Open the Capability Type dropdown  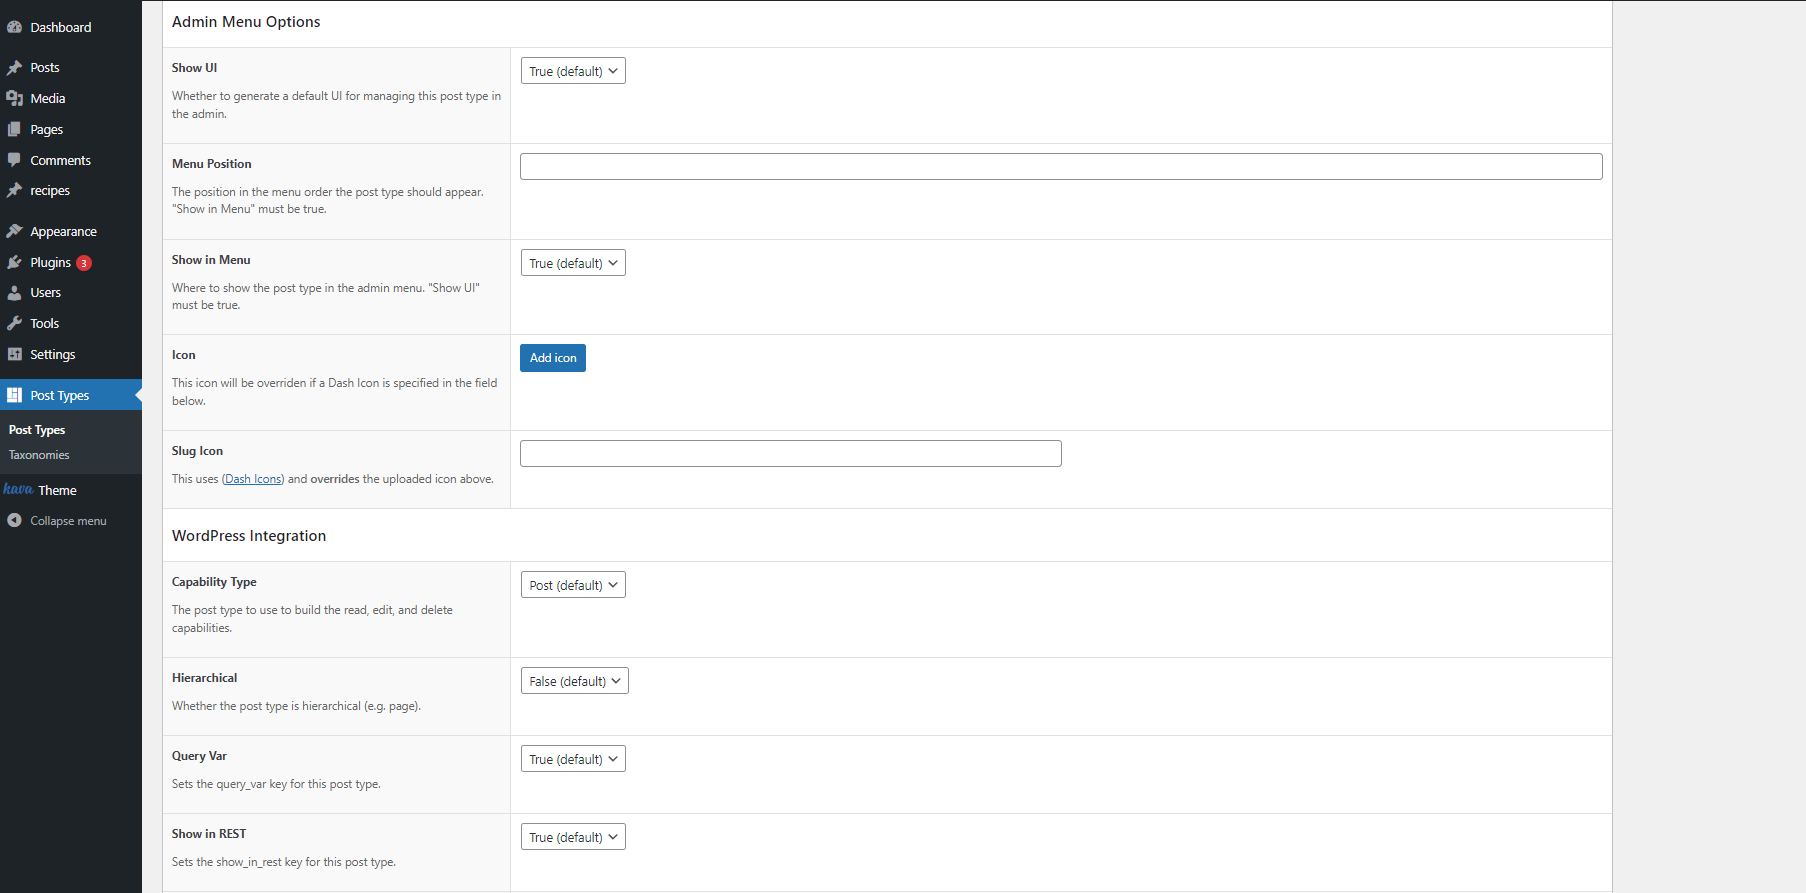[x=573, y=585]
